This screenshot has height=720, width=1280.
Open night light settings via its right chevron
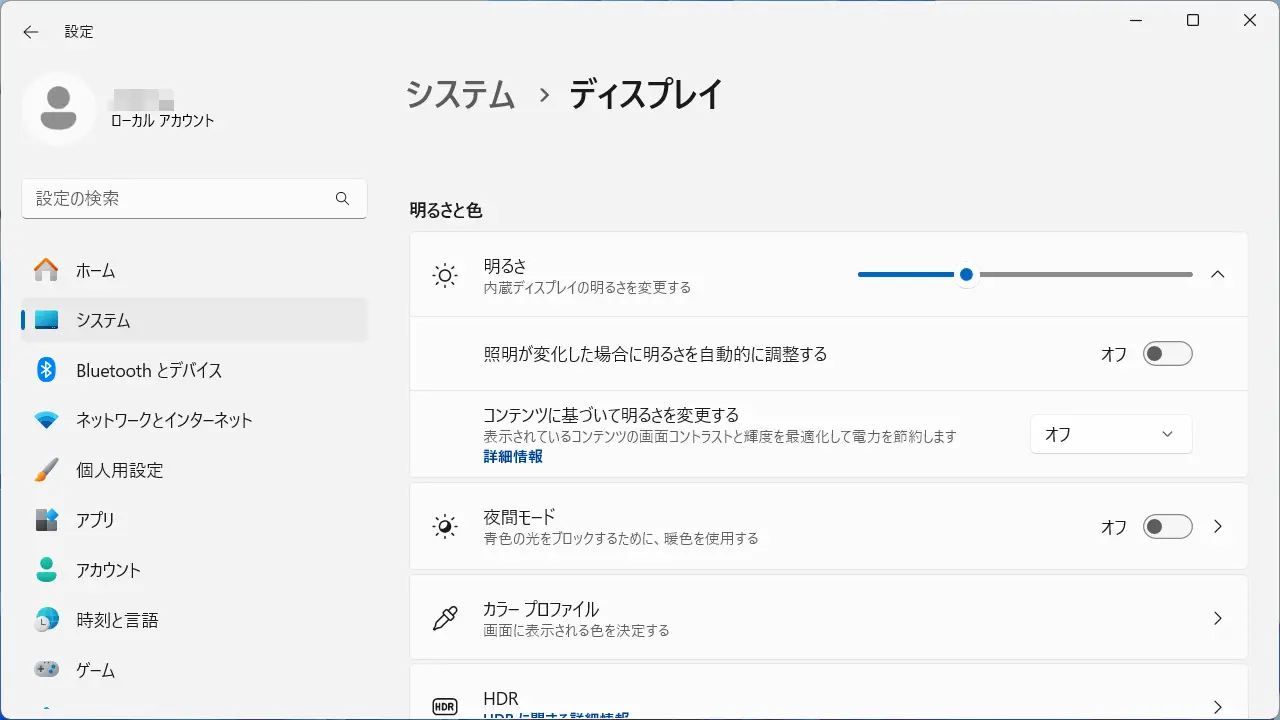click(x=1217, y=527)
